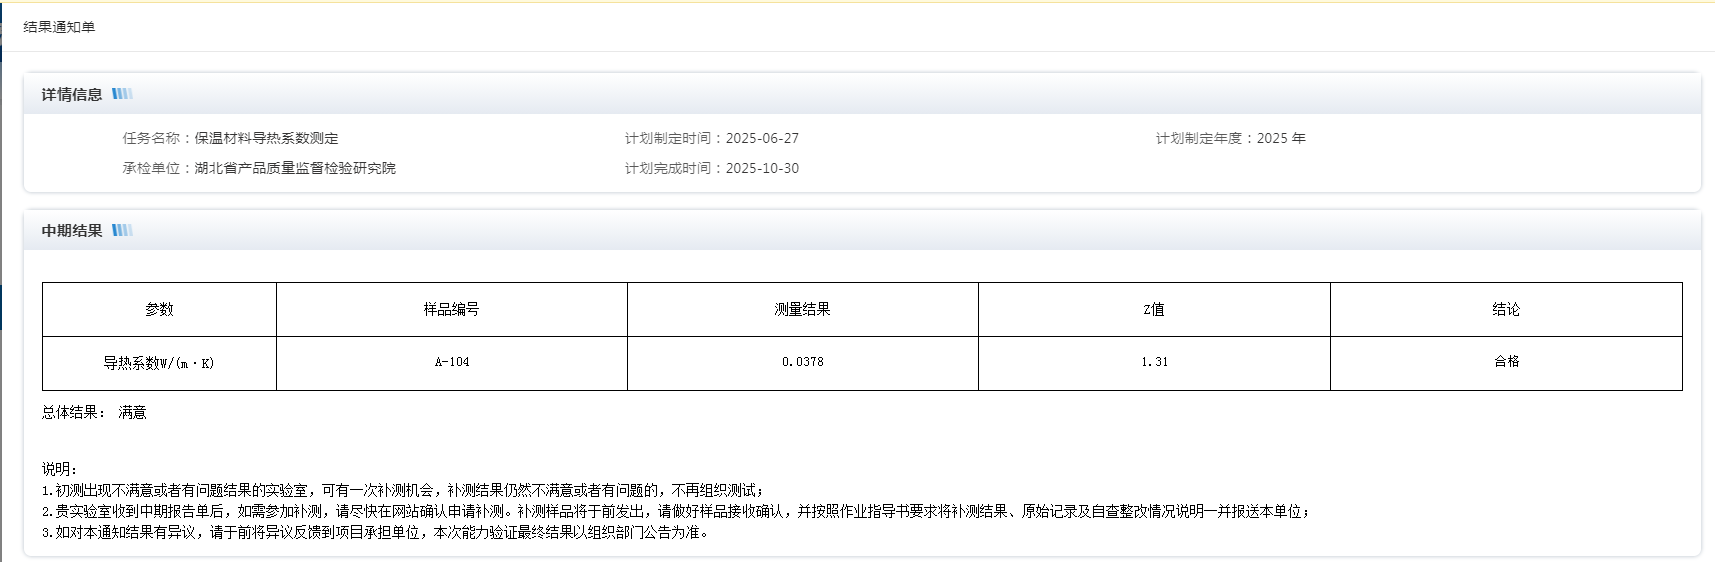Select the measurement result 0.0378 cell
This screenshot has height=562, width=1715.
pos(803,362)
